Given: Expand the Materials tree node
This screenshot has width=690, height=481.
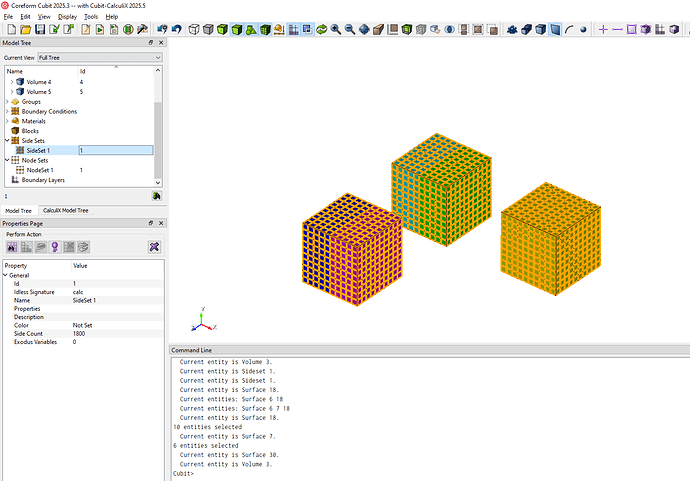Looking at the screenshot, I should coord(7,121).
